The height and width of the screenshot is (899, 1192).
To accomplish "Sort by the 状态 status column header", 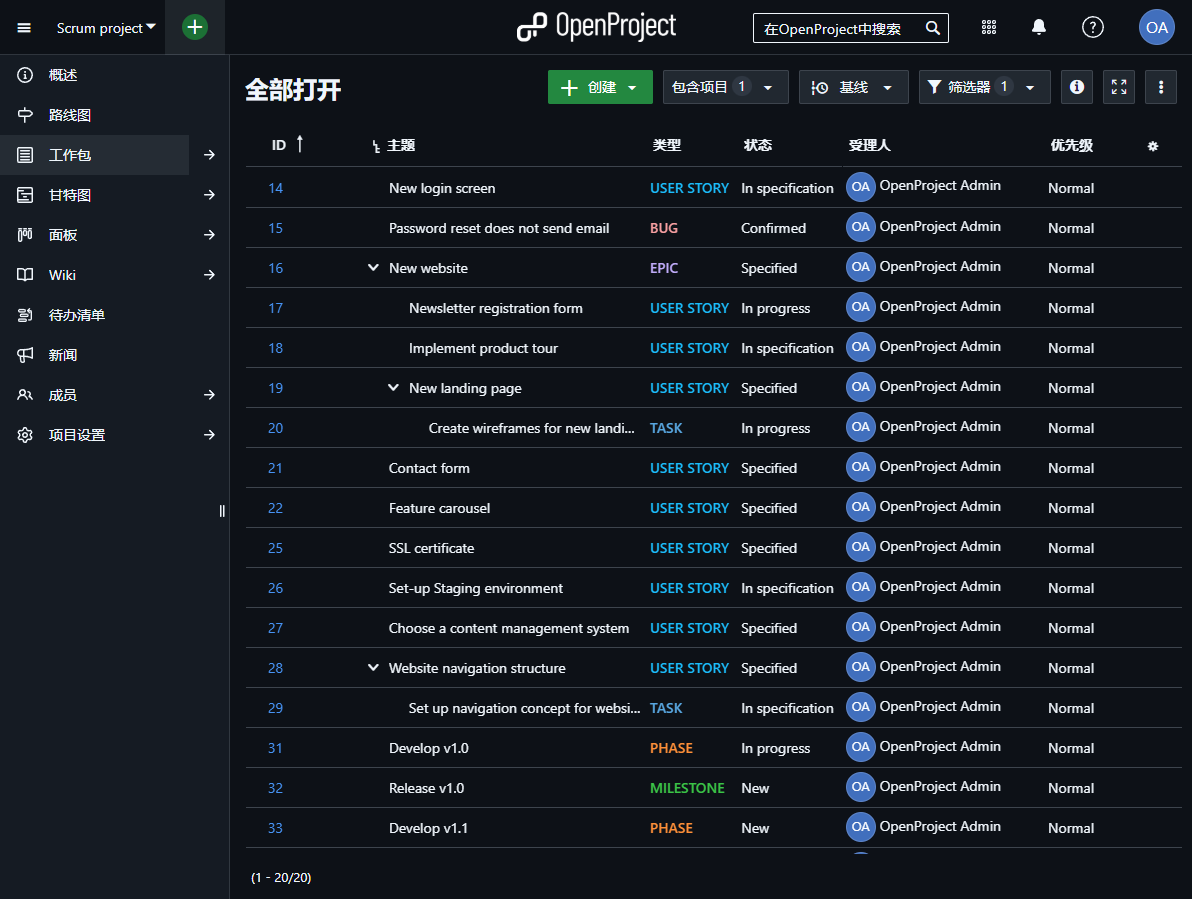I will pyautogui.click(x=757, y=145).
